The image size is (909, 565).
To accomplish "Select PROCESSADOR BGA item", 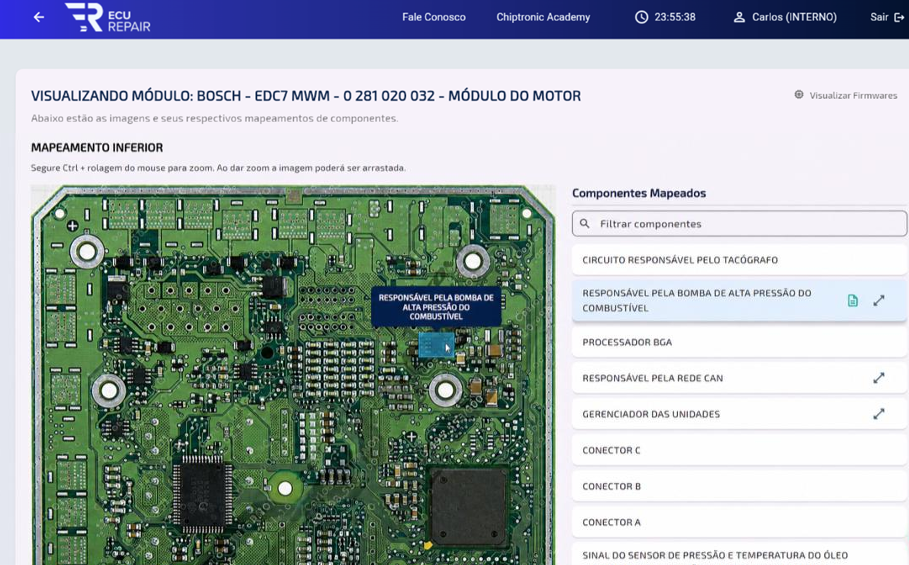I will 739,342.
